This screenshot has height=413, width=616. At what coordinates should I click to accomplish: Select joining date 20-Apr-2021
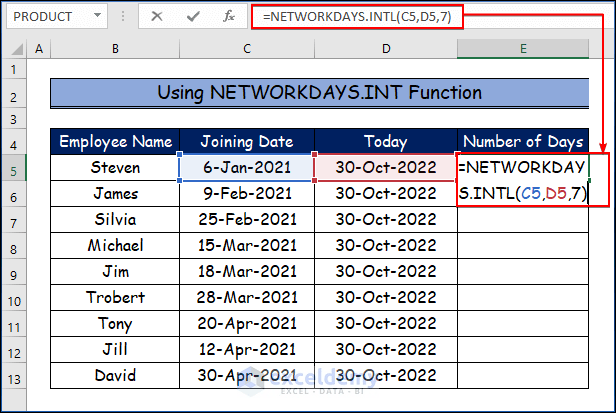tap(247, 323)
